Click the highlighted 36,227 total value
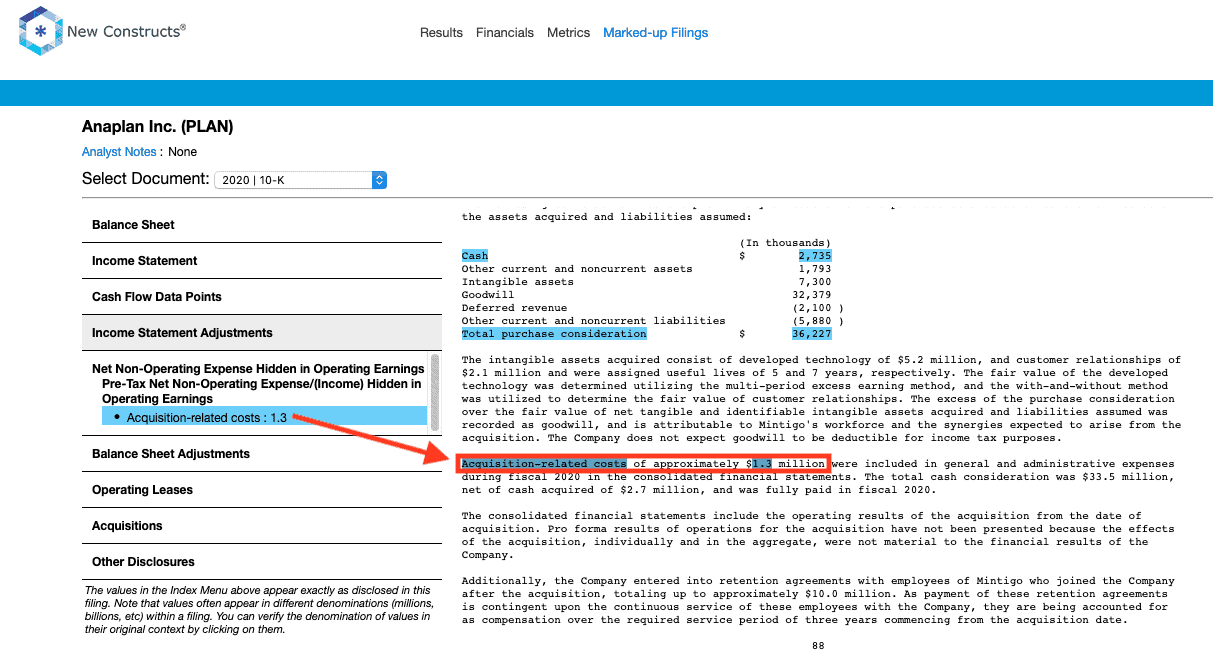Image resolution: width=1213 pixels, height=667 pixels. click(811, 334)
